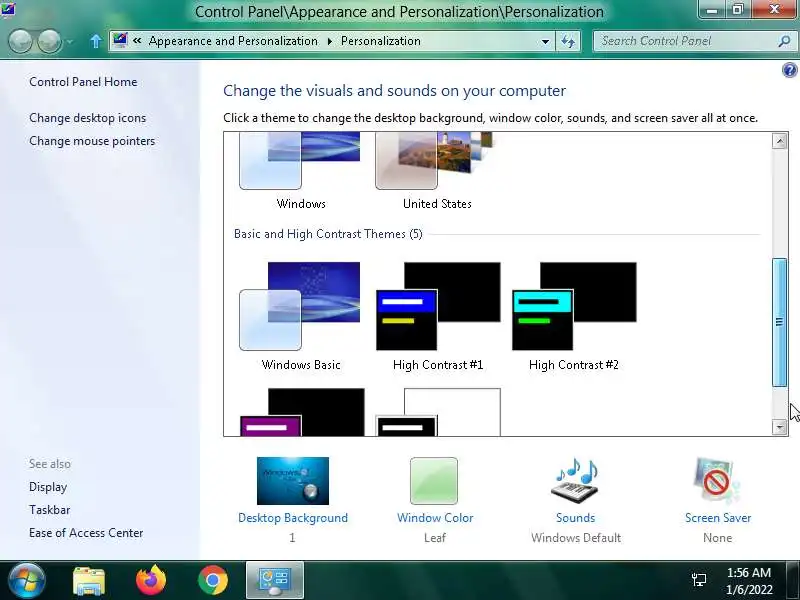Launch Google Chrome from the taskbar
The width and height of the screenshot is (800, 600).
[213, 580]
